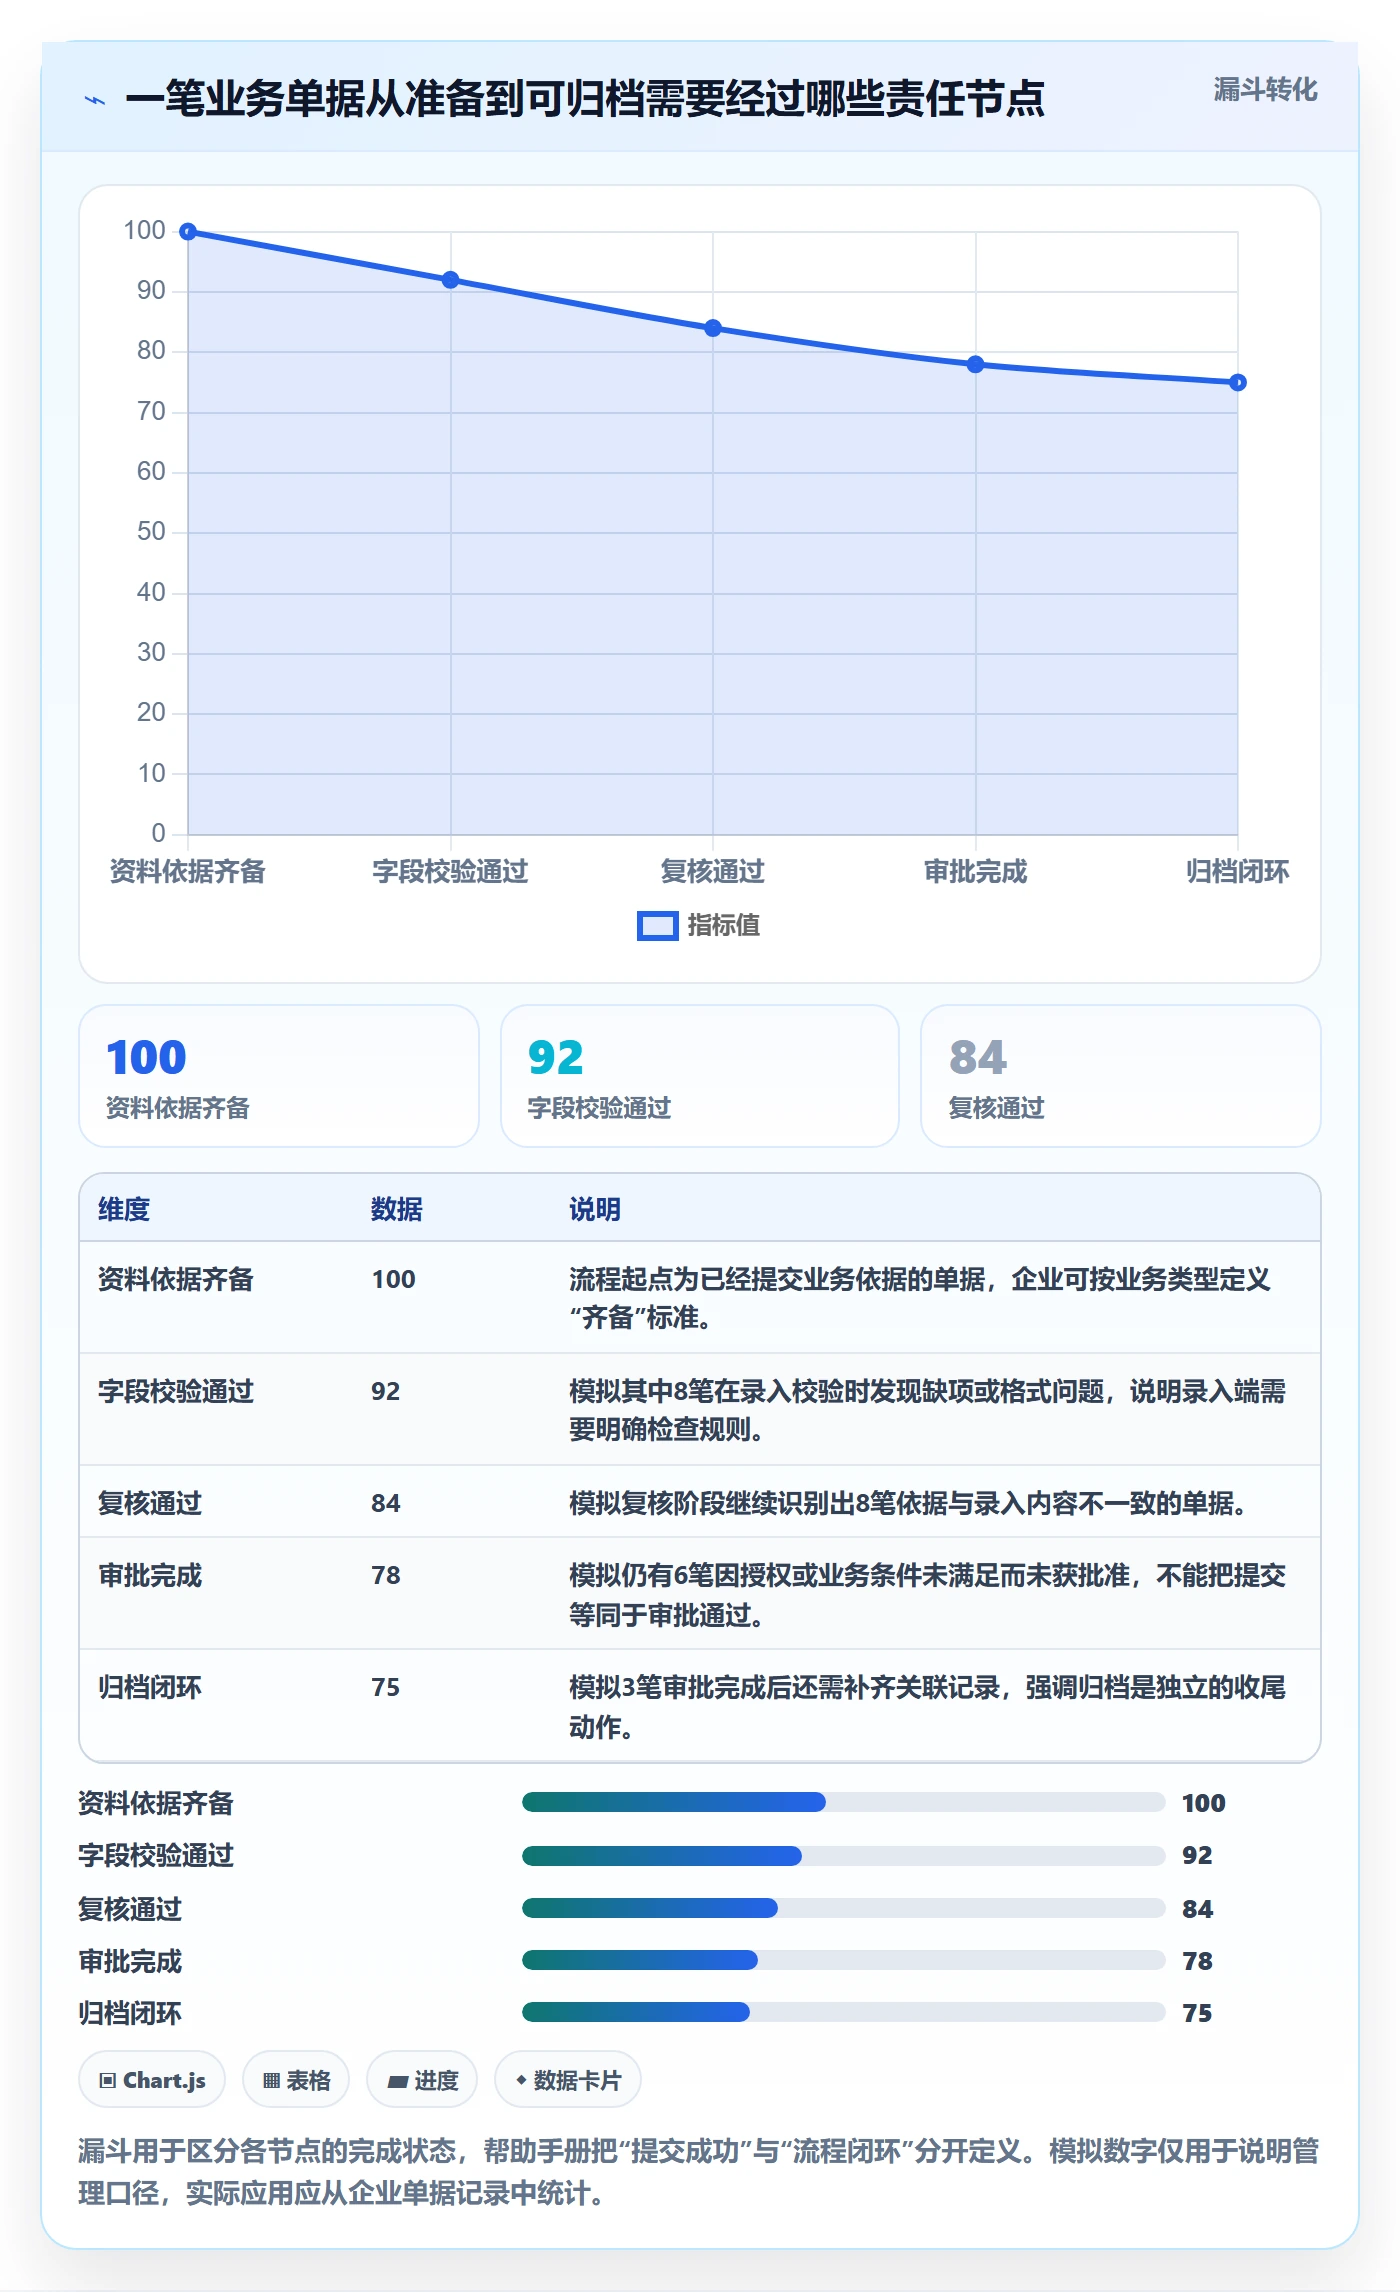The width and height of the screenshot is (1400, 2292).
Task: Select the 表格 tag
Action: point(296,2080)
